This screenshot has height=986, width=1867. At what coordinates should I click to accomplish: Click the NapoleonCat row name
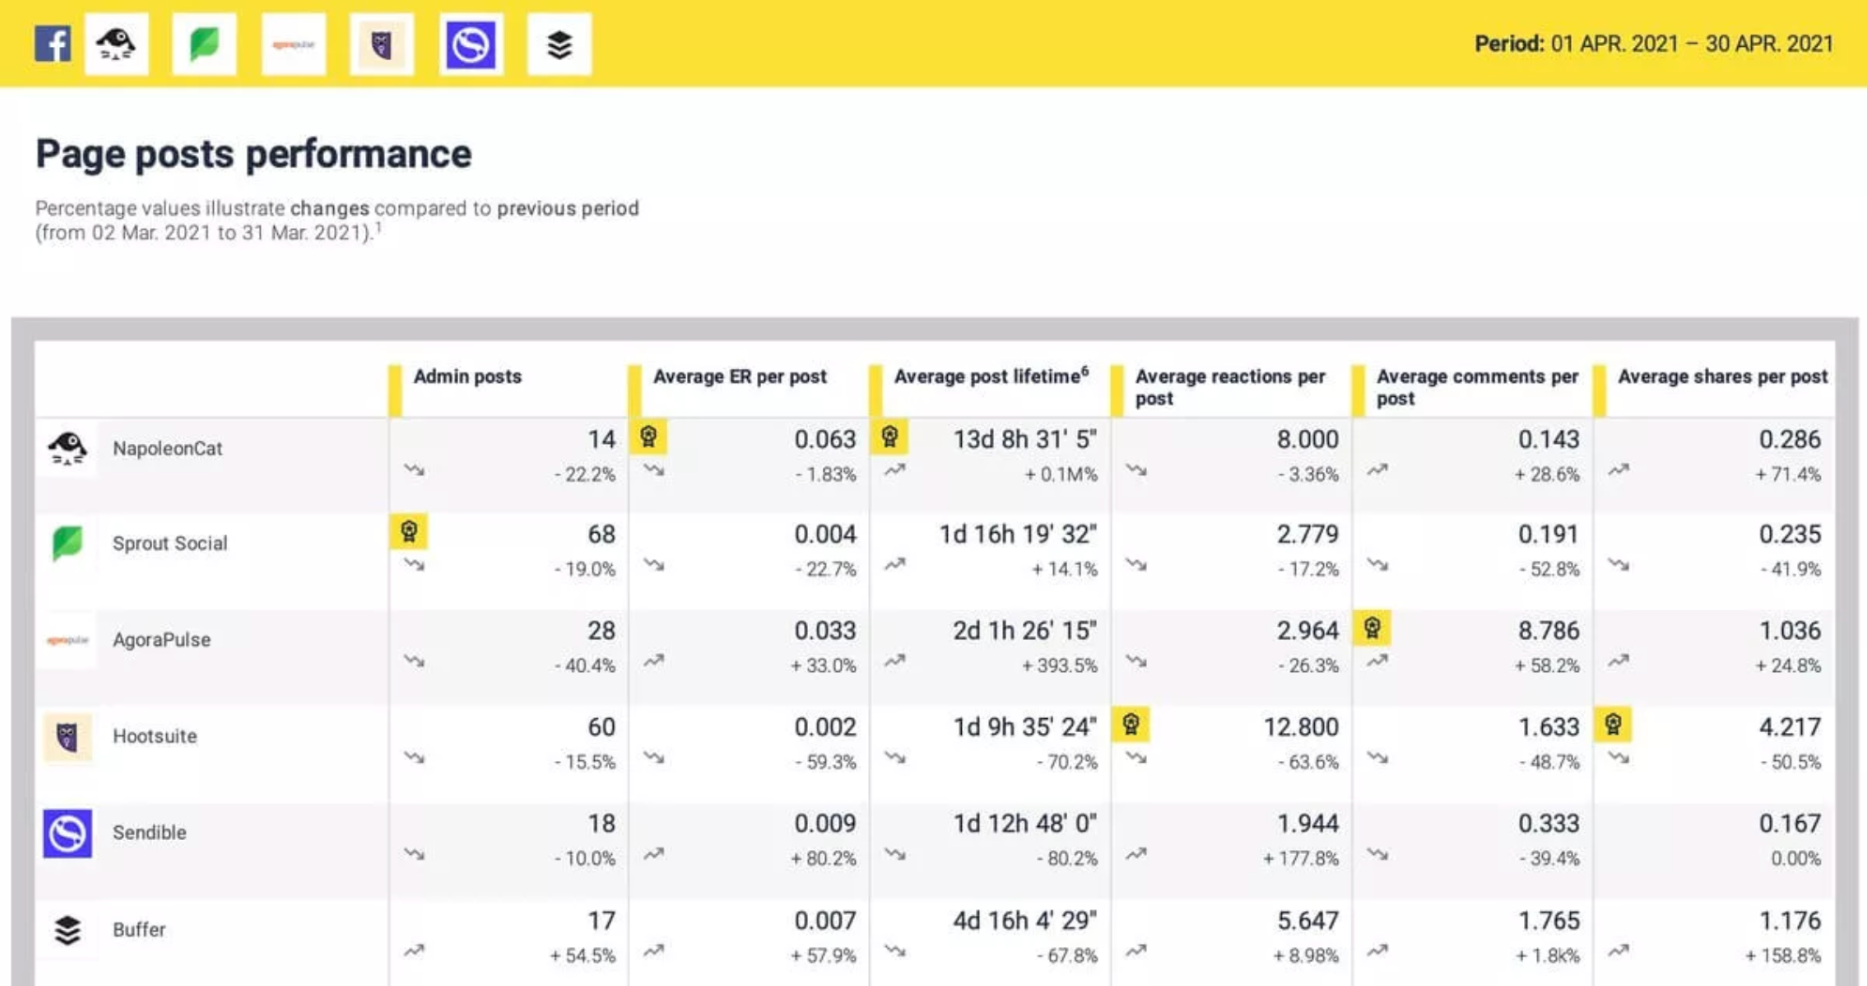[x=167, y=449]
